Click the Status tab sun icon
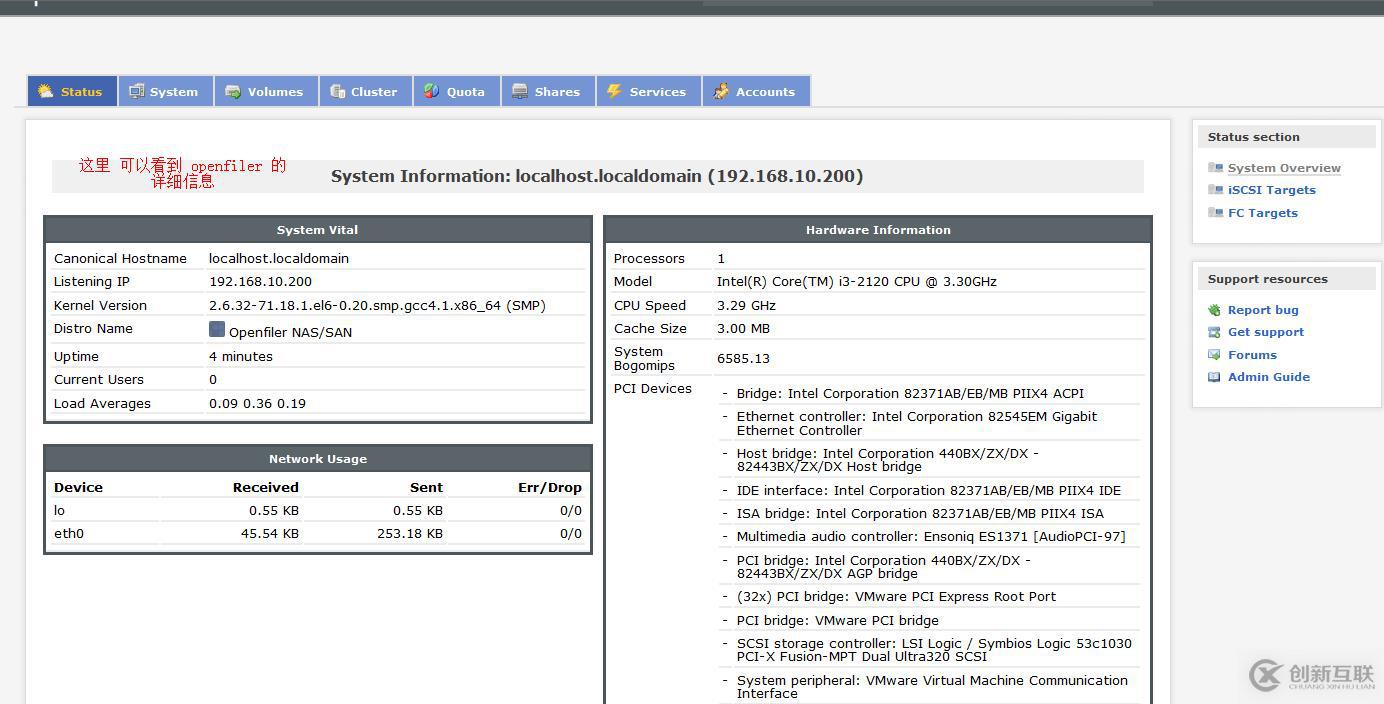This screenshot has width=1384, height=704. coord(46,91)
